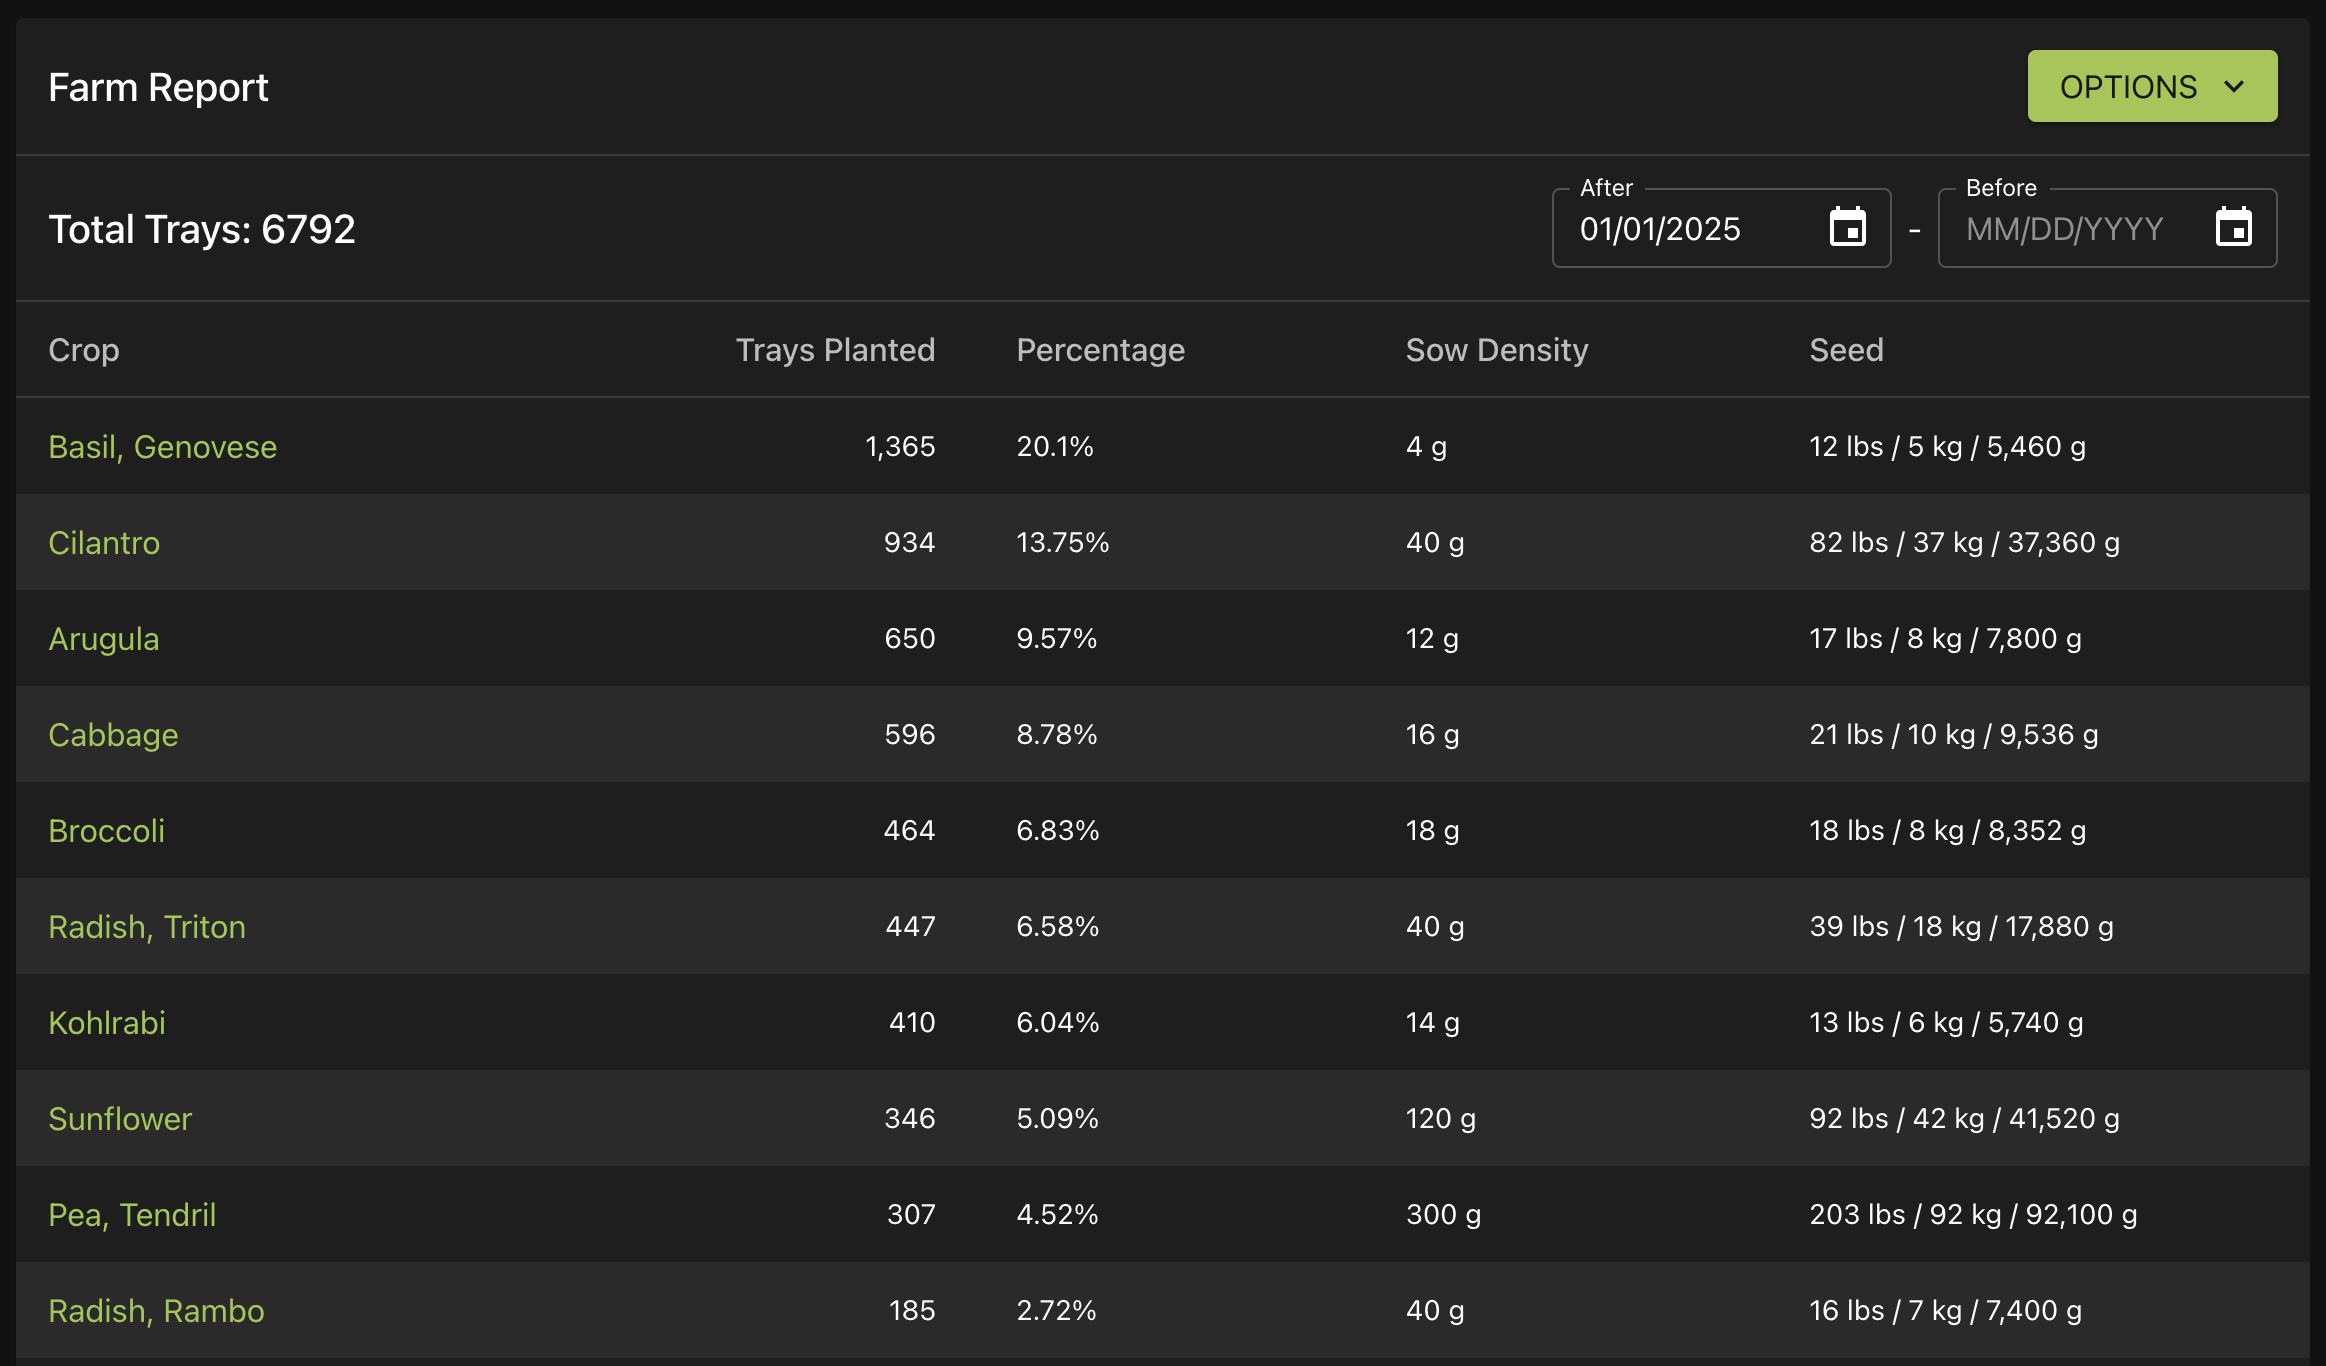Image resolution: width=2326 pixels, height=1366 pixels.
Task: Select the Kohlrabi crop link
Action: [x=107, y=1022]
